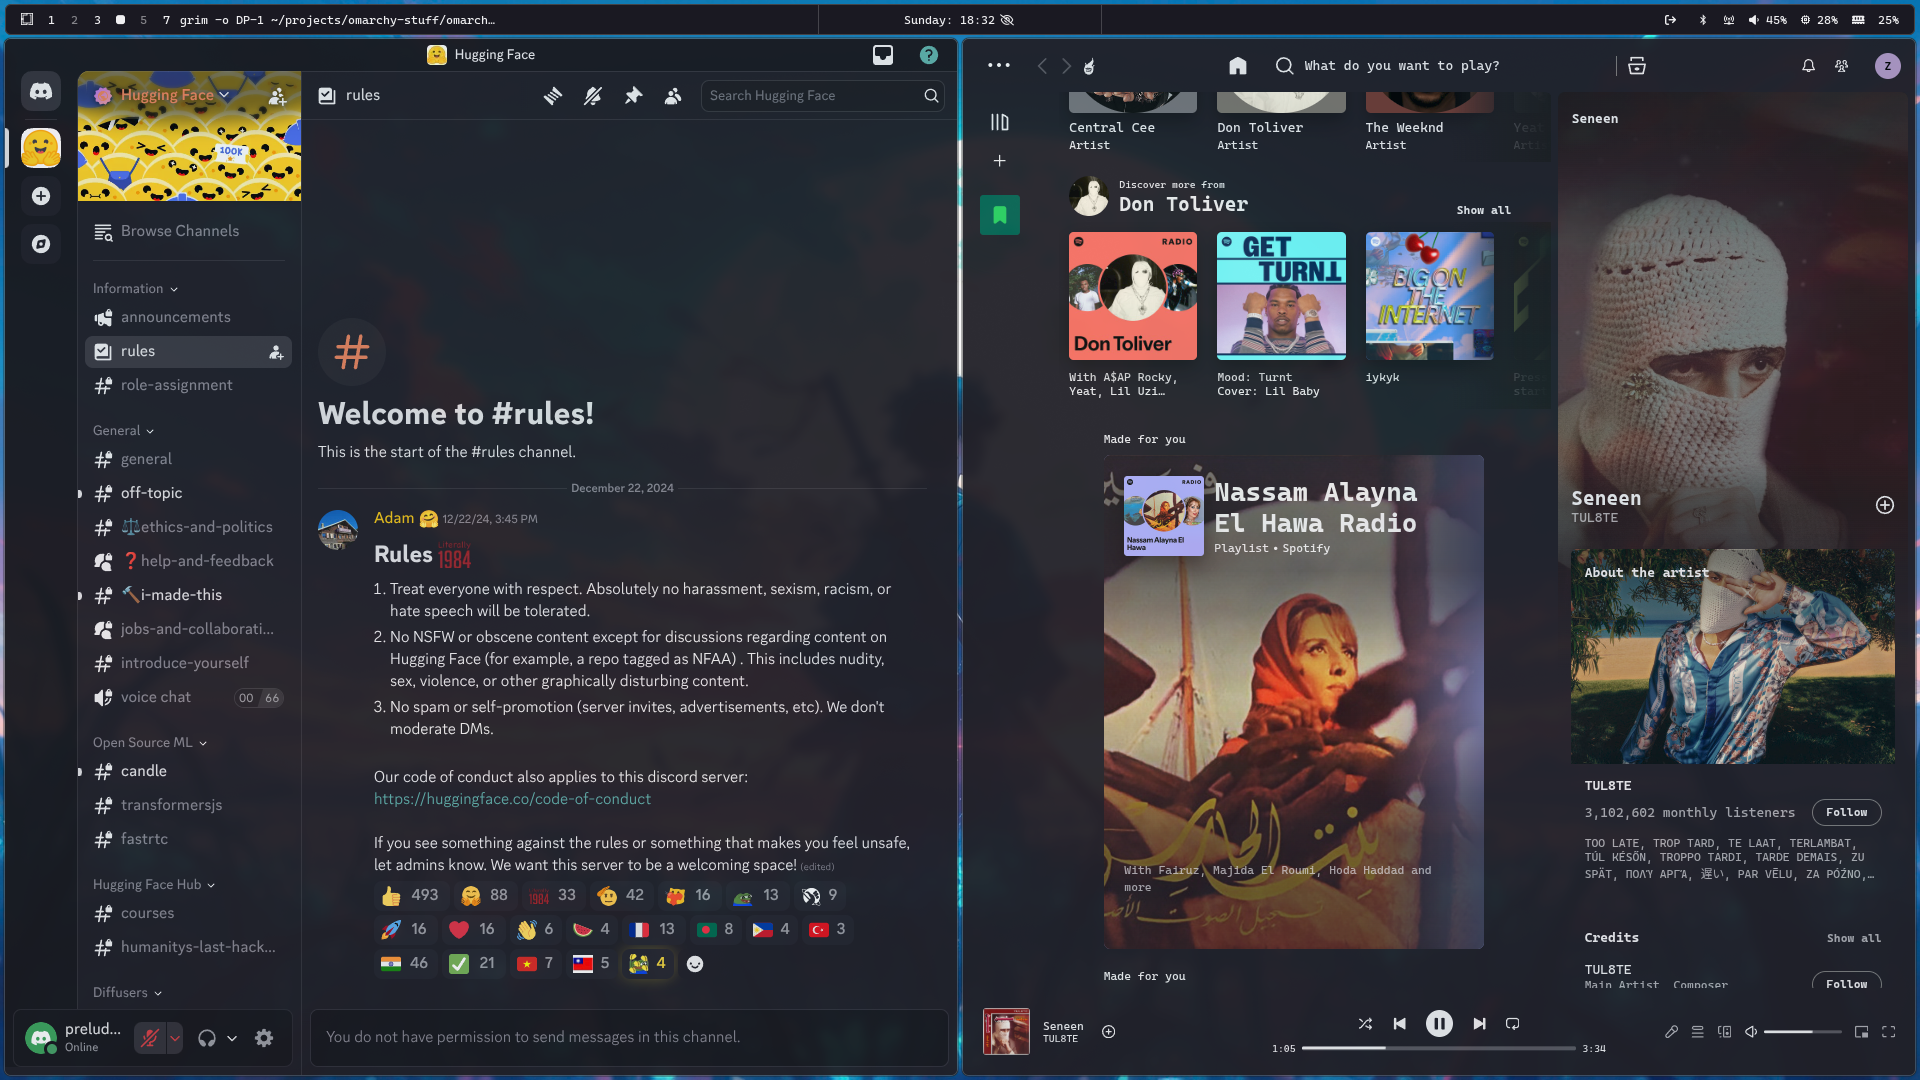Add a reaction with the smiley icon

[695, 964]
